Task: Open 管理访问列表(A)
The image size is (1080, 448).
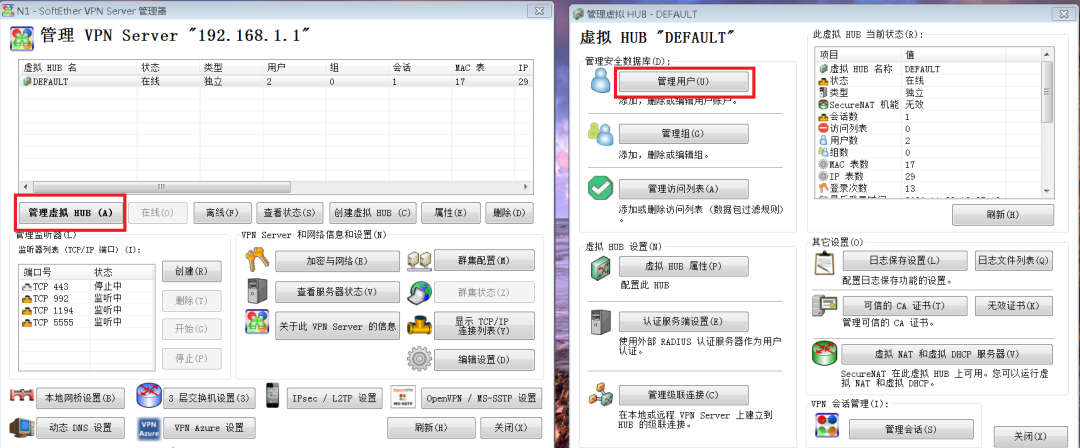Action: click(683, 189)
